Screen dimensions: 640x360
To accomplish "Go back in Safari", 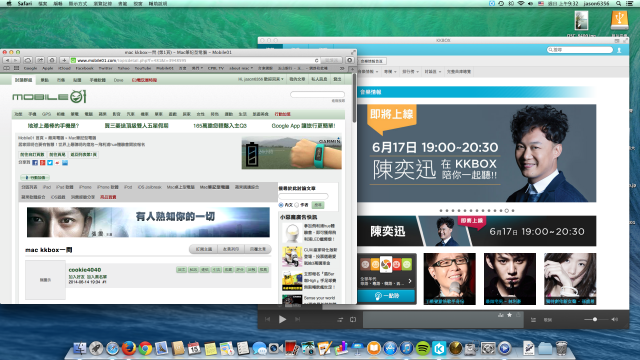I will coord(7,60).
